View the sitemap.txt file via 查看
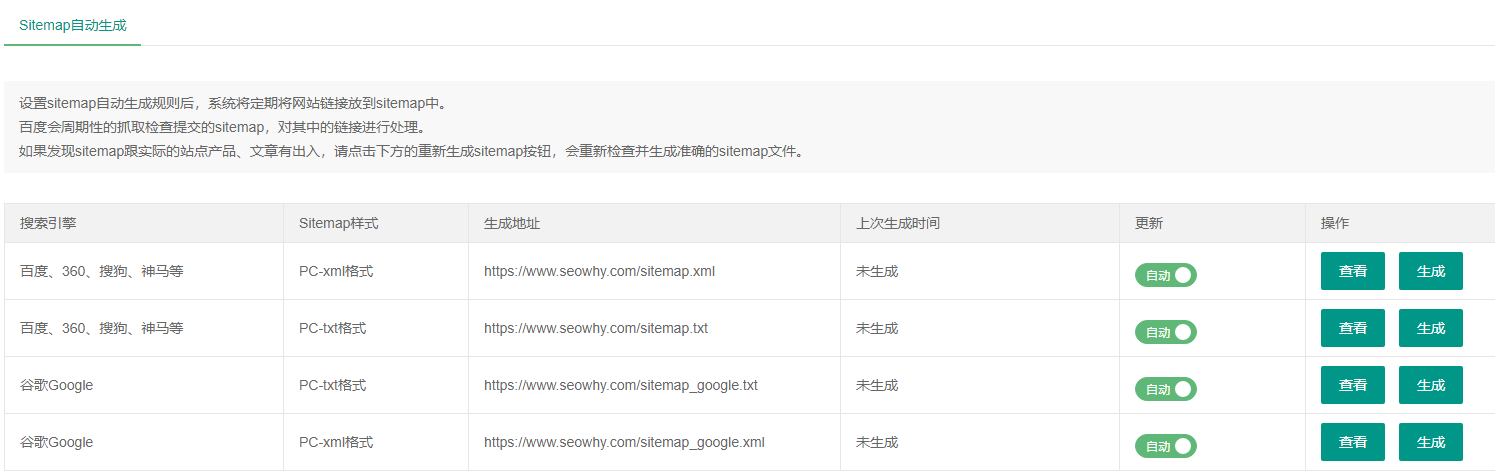Viewport: 1495px width, 476px height. tap(1352, 328)
